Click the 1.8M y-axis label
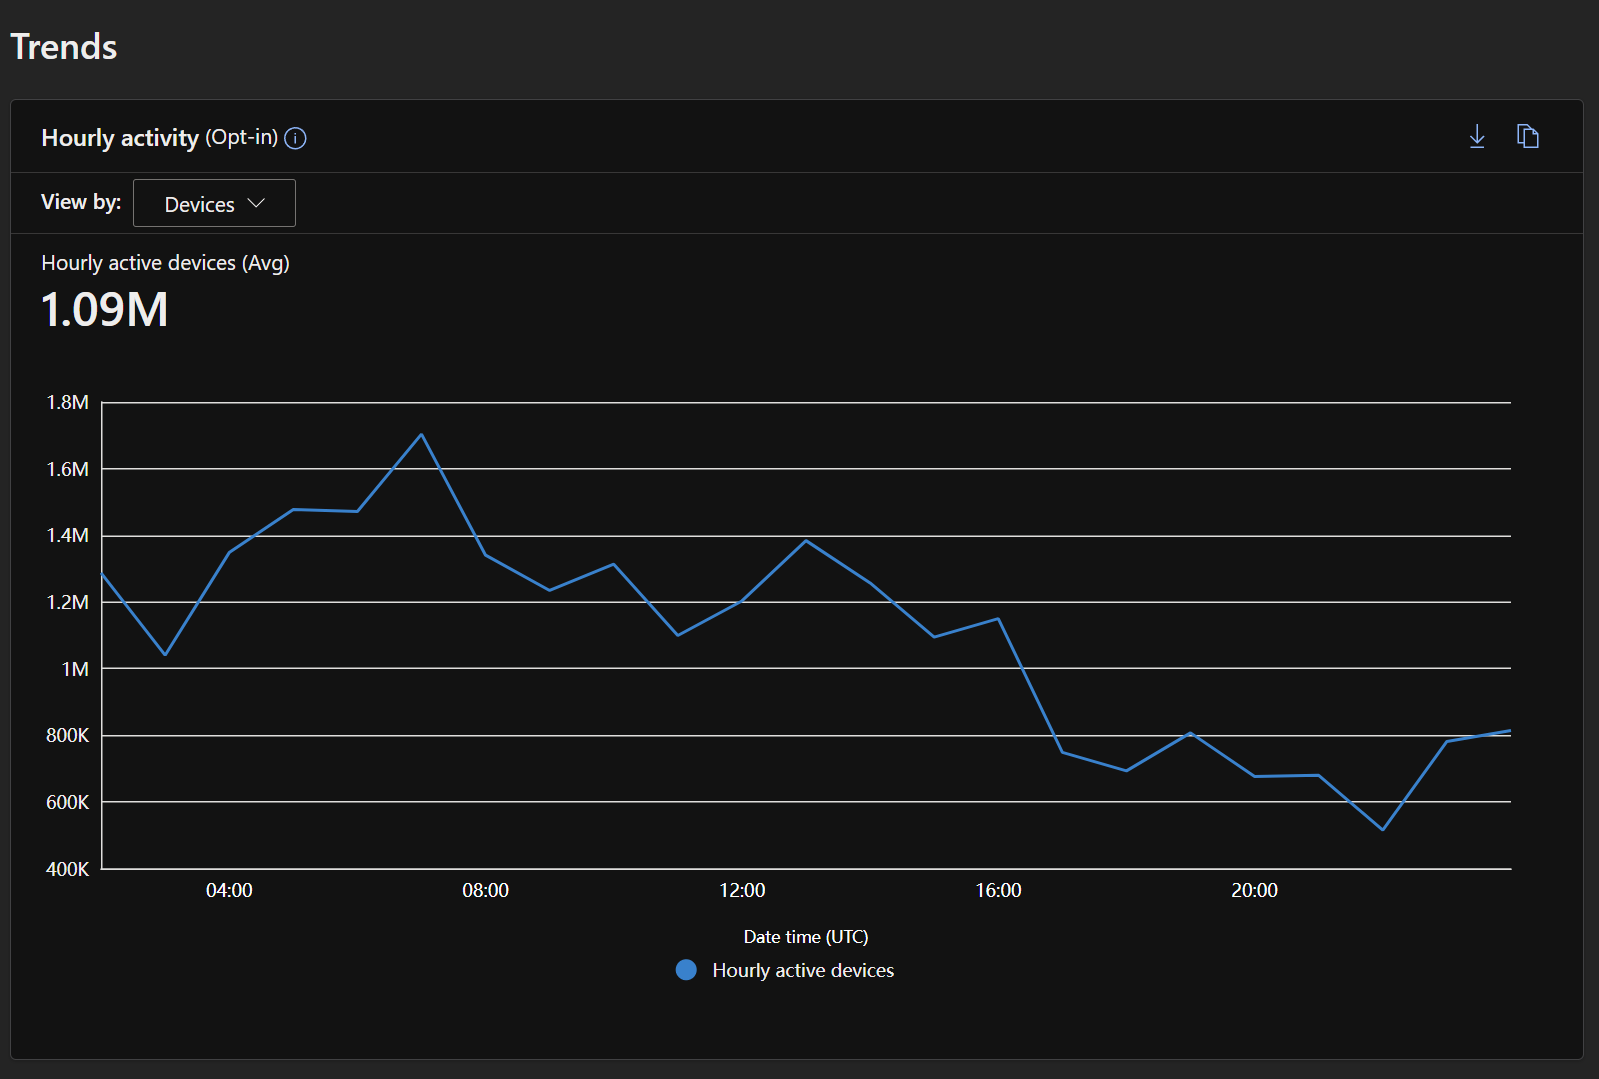1599x1079 pixels. pos(67,402)
